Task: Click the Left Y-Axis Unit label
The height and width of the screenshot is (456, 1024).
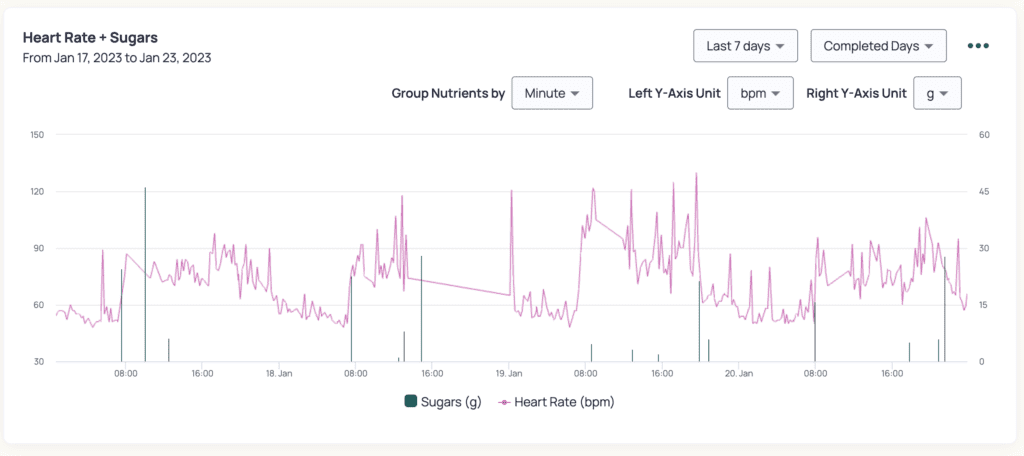Action: 674,93
